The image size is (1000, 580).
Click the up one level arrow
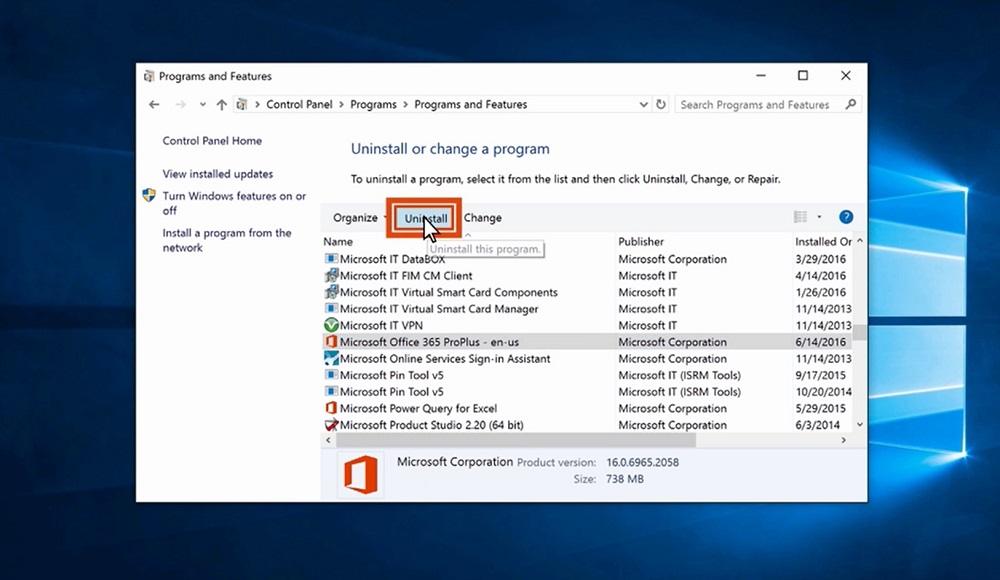[x=221, y=104]
